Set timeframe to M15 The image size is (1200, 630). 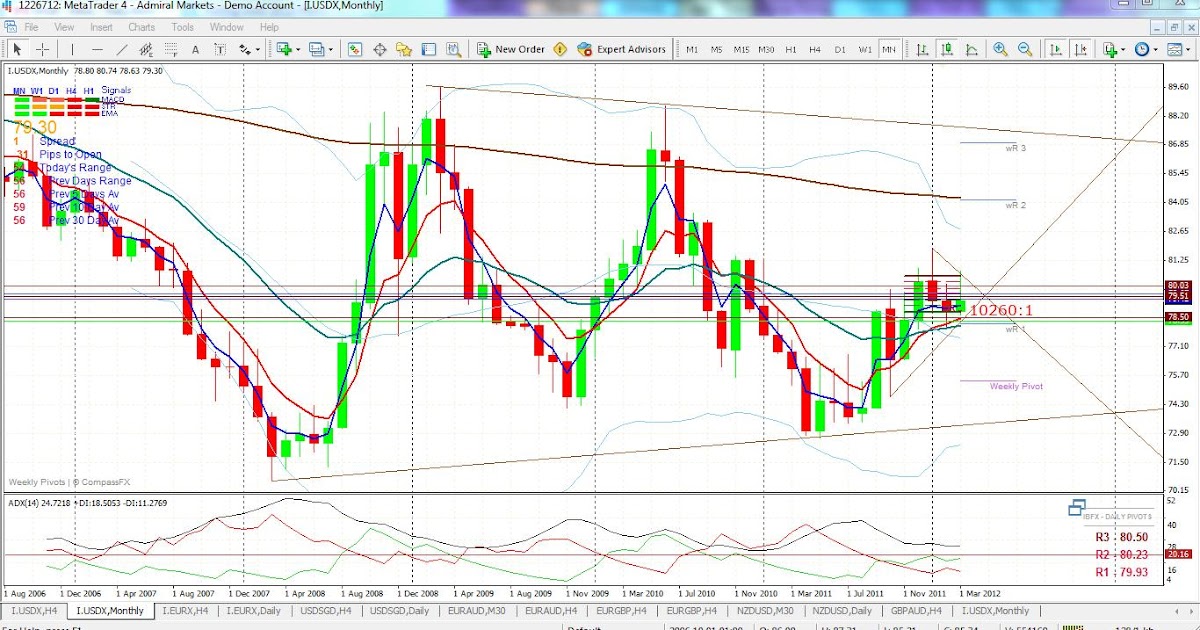coord(741,49)
